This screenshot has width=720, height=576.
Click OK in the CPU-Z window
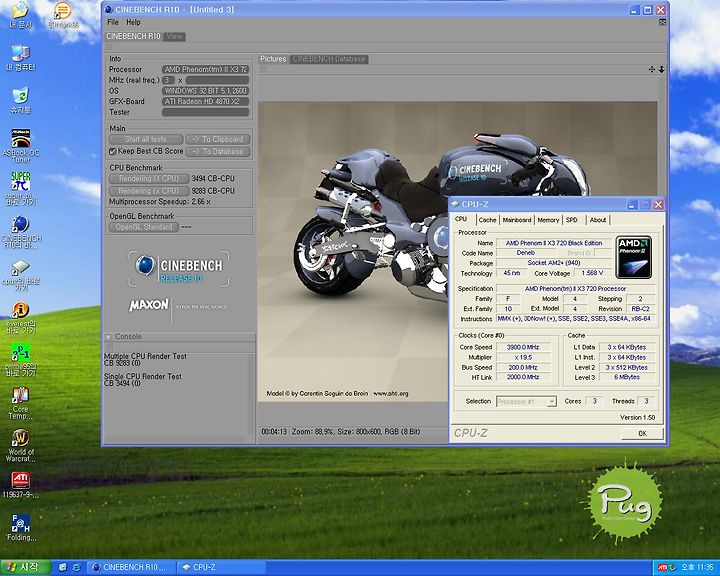(x=642, y=433)
